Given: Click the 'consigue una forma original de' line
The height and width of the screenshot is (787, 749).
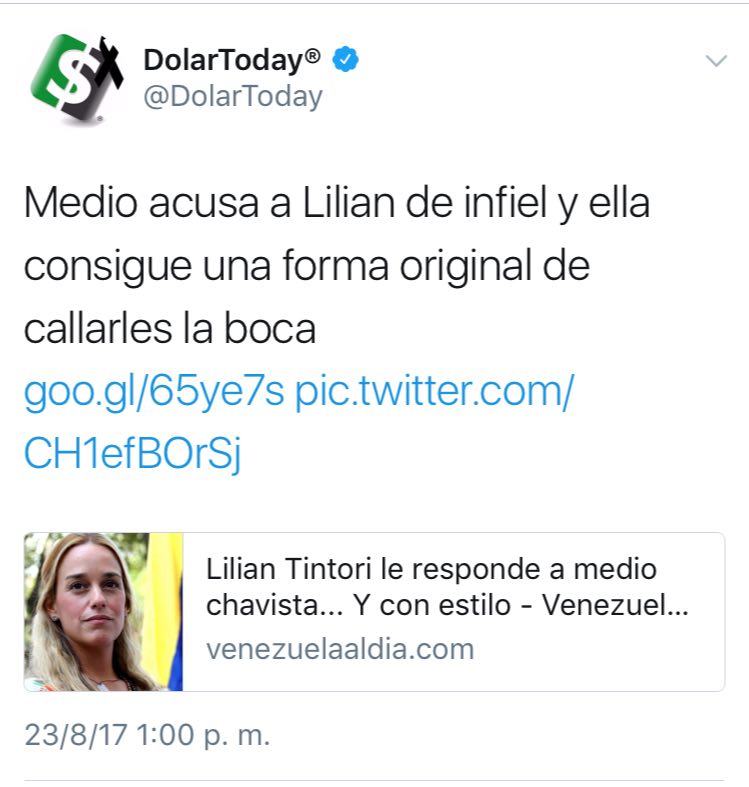Looking at the screenshot, I should point(307,267).
